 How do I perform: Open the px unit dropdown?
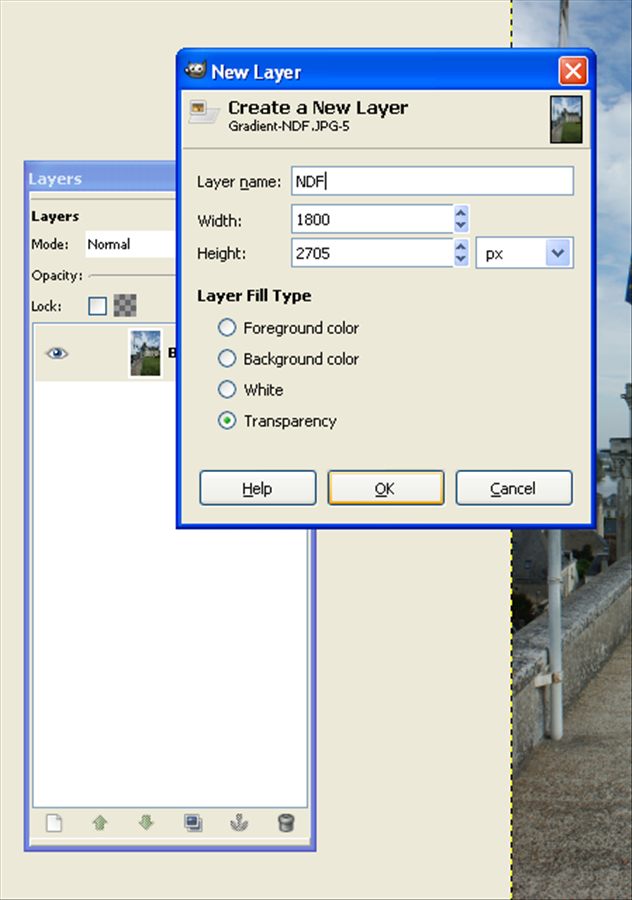tap(524, 253)
